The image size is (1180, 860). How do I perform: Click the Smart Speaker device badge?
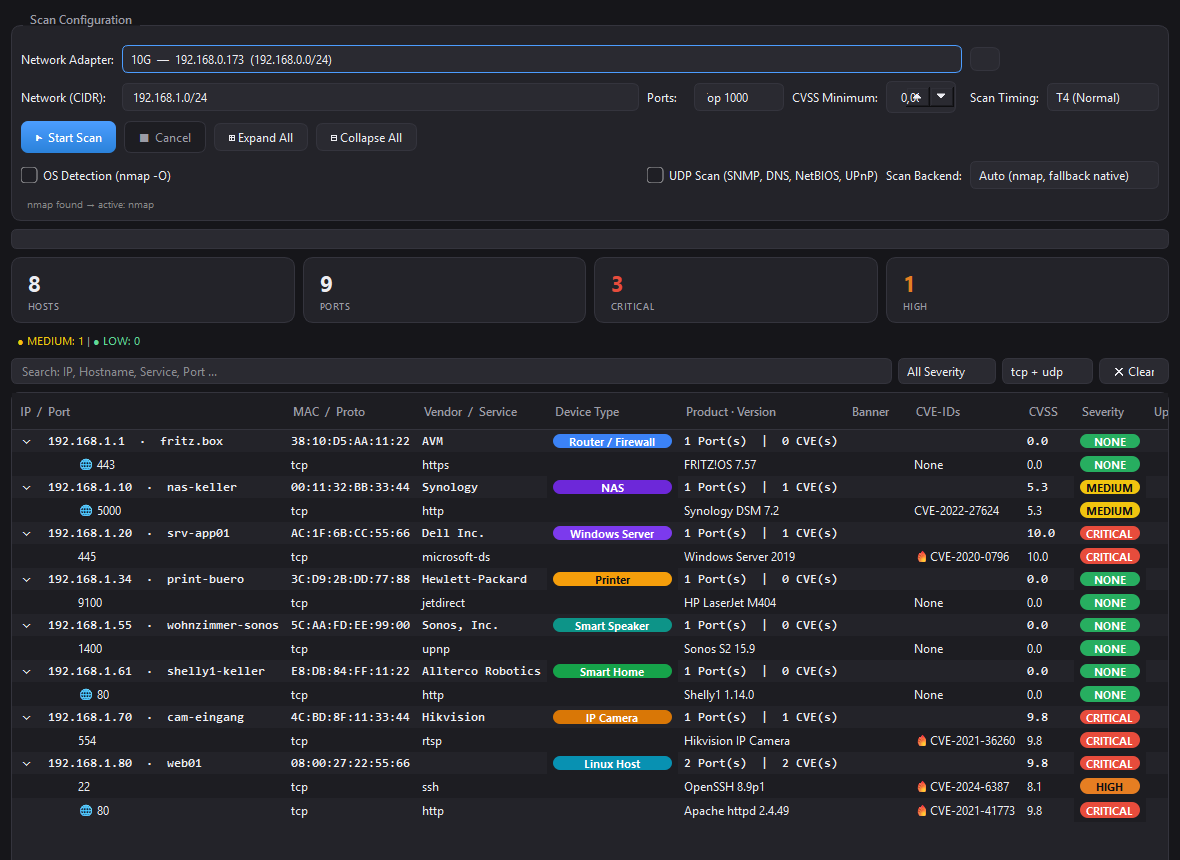pos(612,625)
